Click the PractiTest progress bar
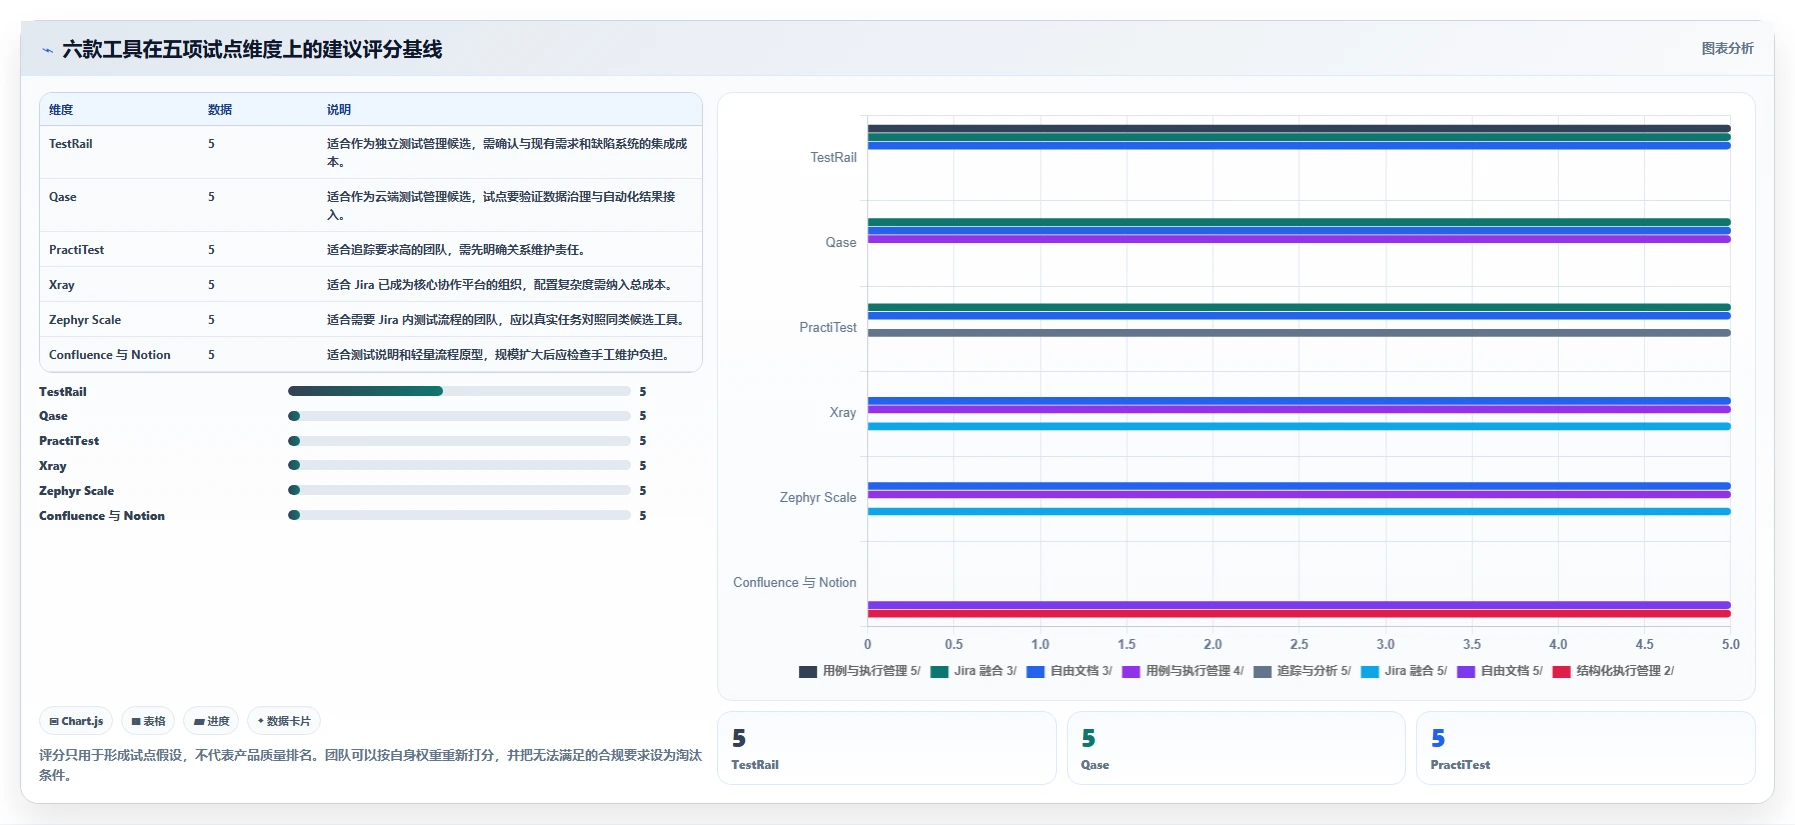1795x825 pixels. click(459, 441)
